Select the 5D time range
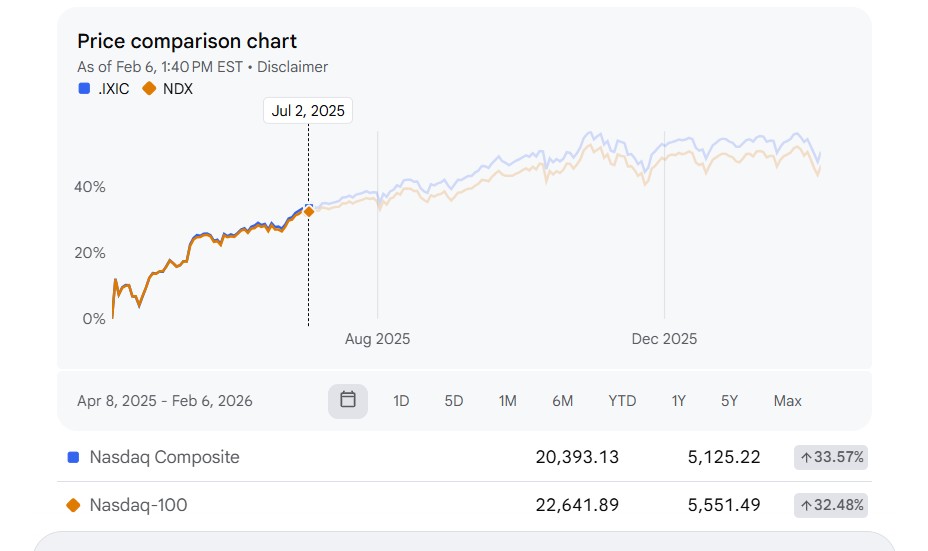Viewport: 928px width, 551px height. 454,401
